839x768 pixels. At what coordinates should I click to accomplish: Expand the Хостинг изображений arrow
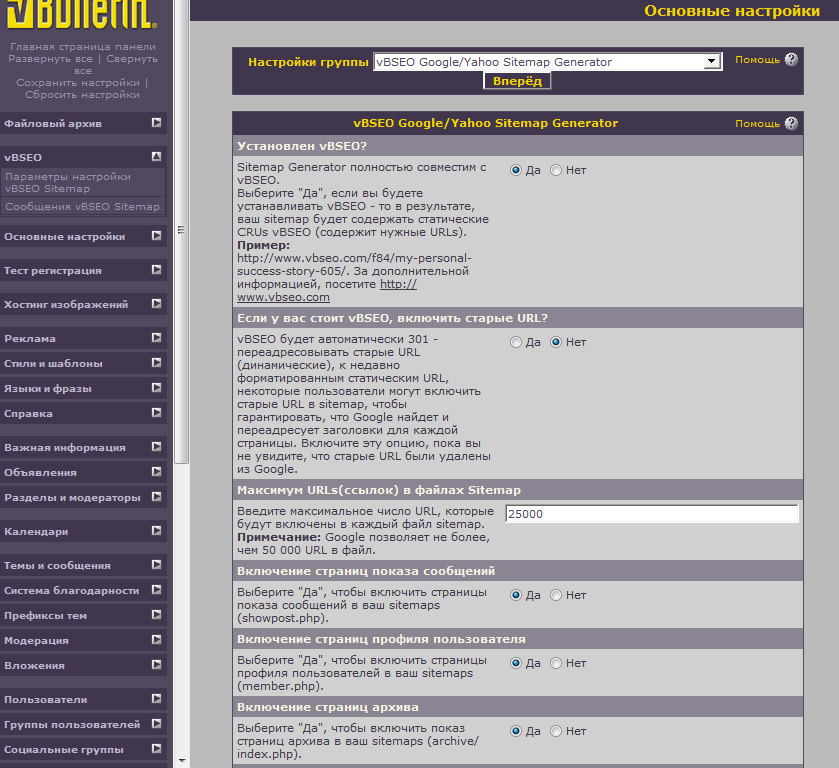tap(156, 303)
